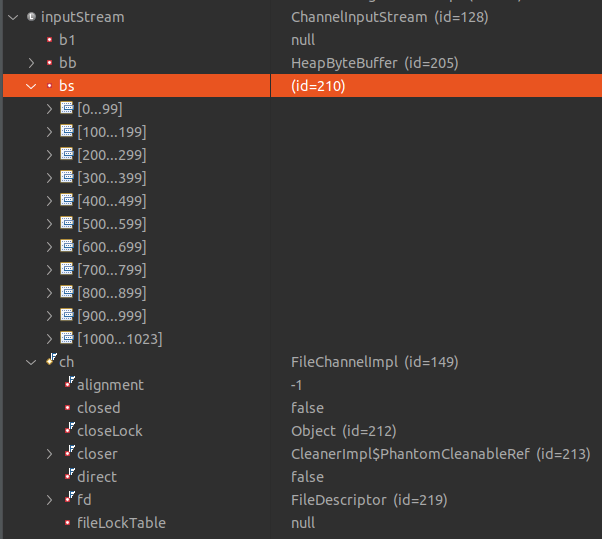Click the [0...99] partition icon
The image size is (602, 539).
click(x=67, y=108)
